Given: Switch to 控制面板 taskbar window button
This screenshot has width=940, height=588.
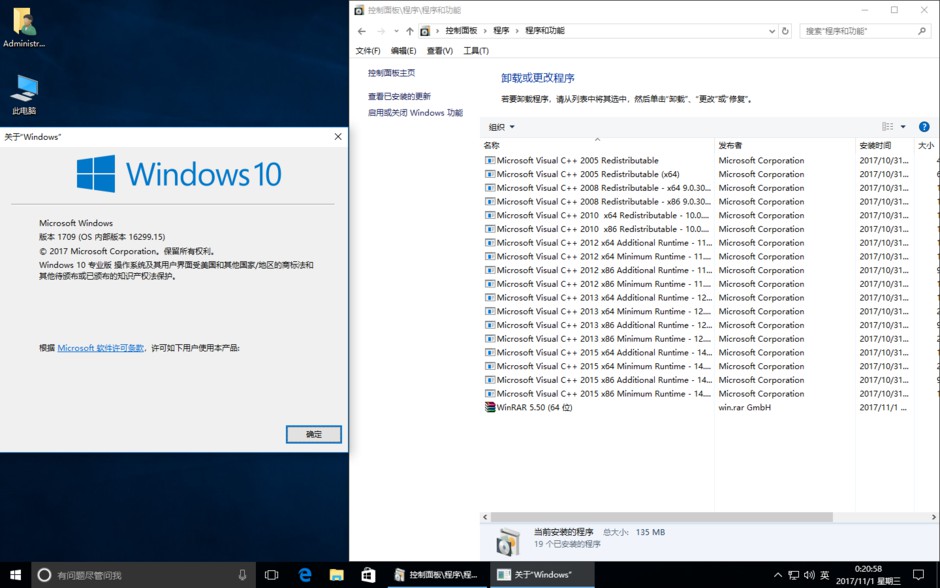Looking at the screenshot, I should pyautogui.click(x=436, y=575).
